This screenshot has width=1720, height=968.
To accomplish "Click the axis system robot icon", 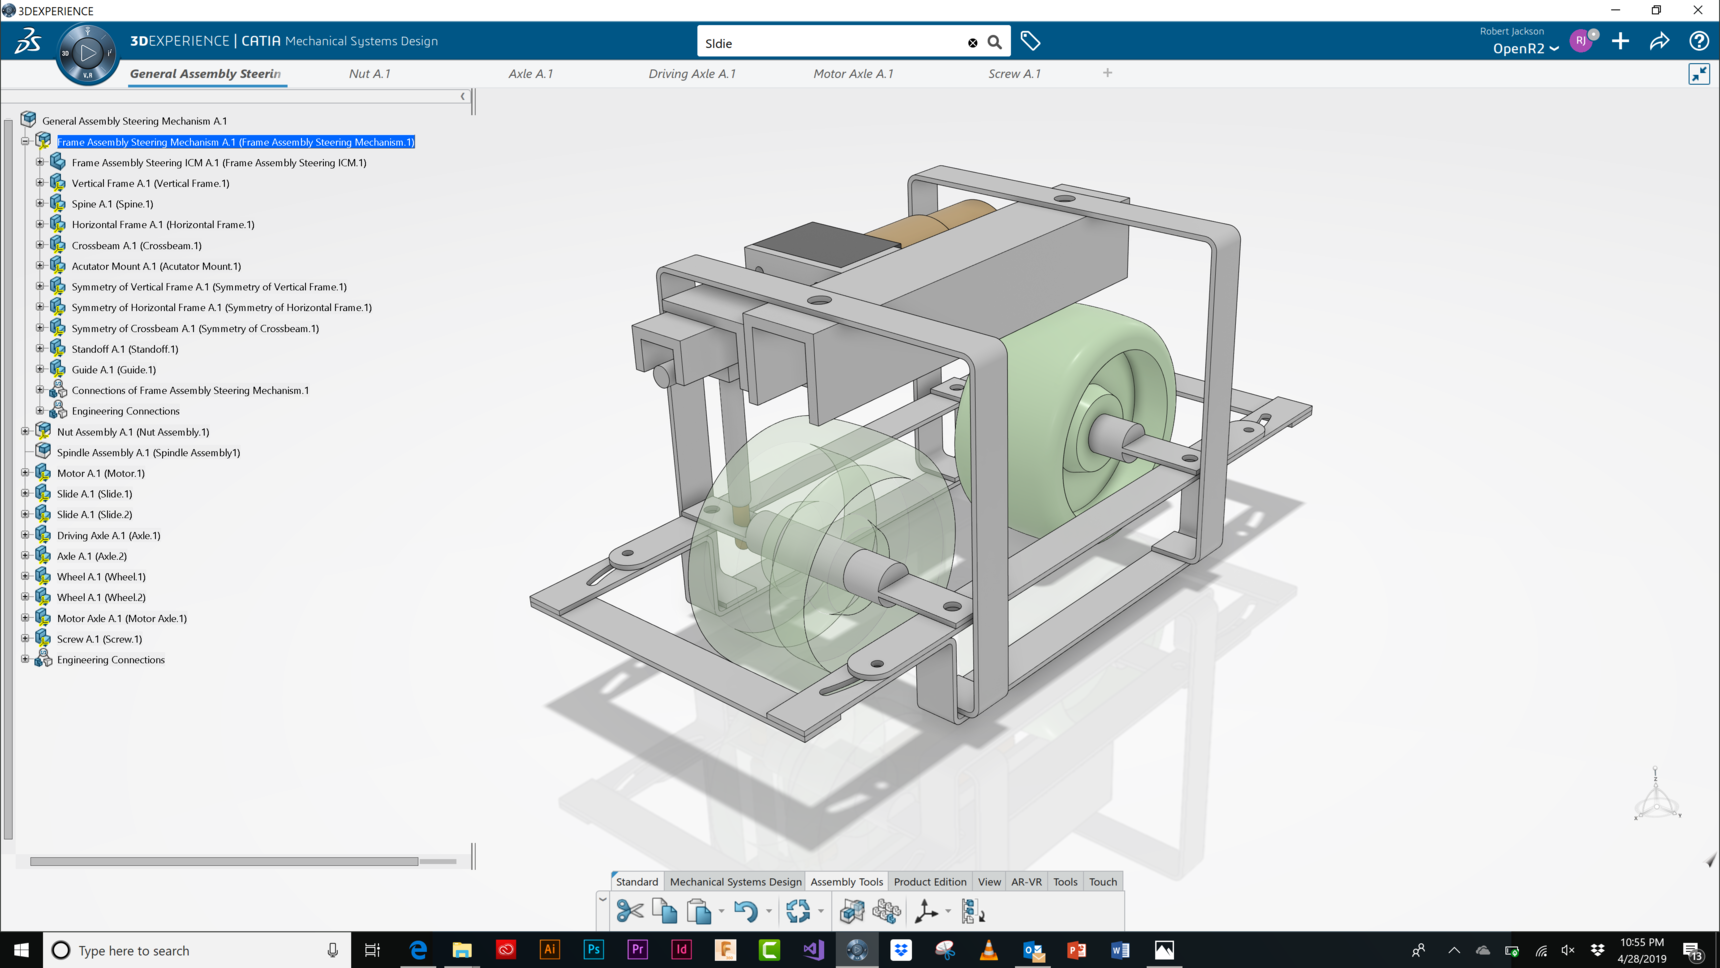I will pyautogui.click(x=926, y=910).
